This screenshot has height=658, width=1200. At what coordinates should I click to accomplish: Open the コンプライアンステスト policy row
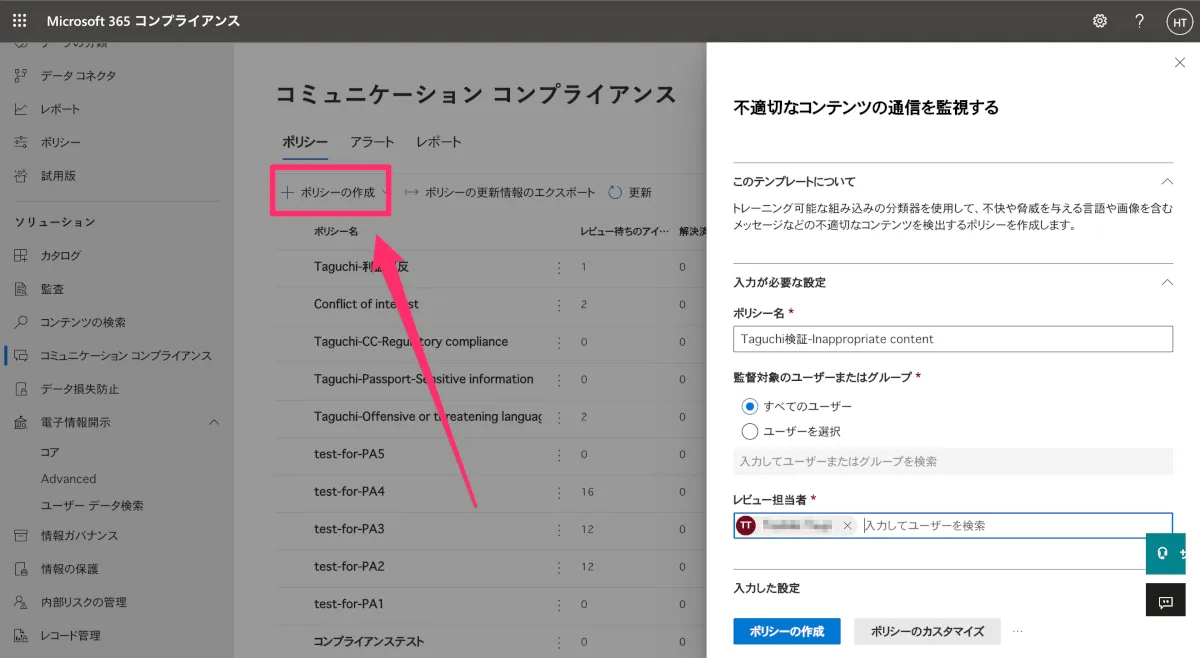tap(369, 642)
